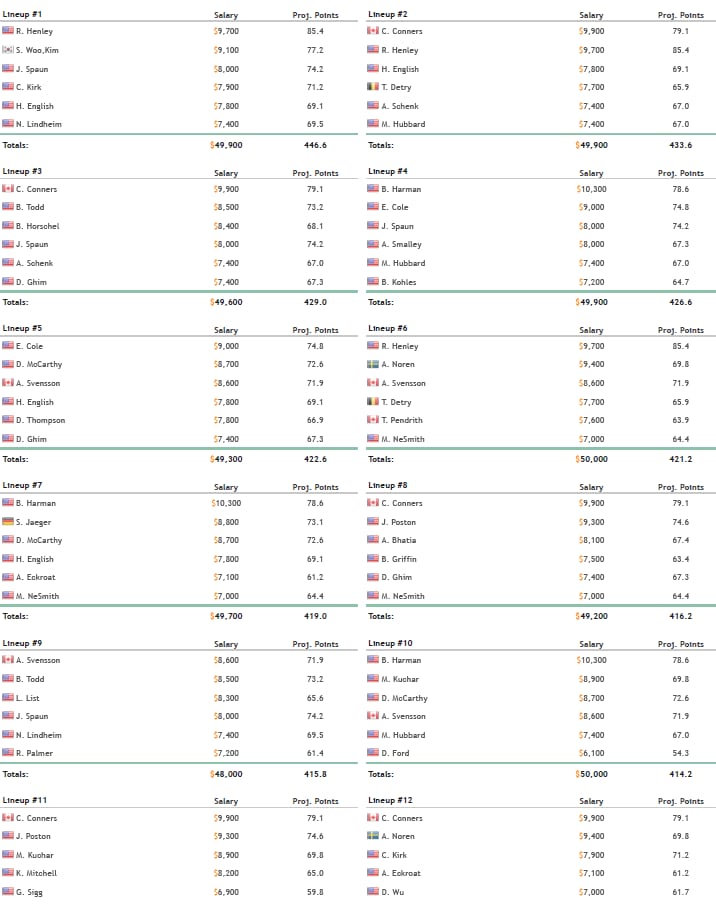Click the US flag beside G. Sigg

pyautogui.click(x=7, y=891)
